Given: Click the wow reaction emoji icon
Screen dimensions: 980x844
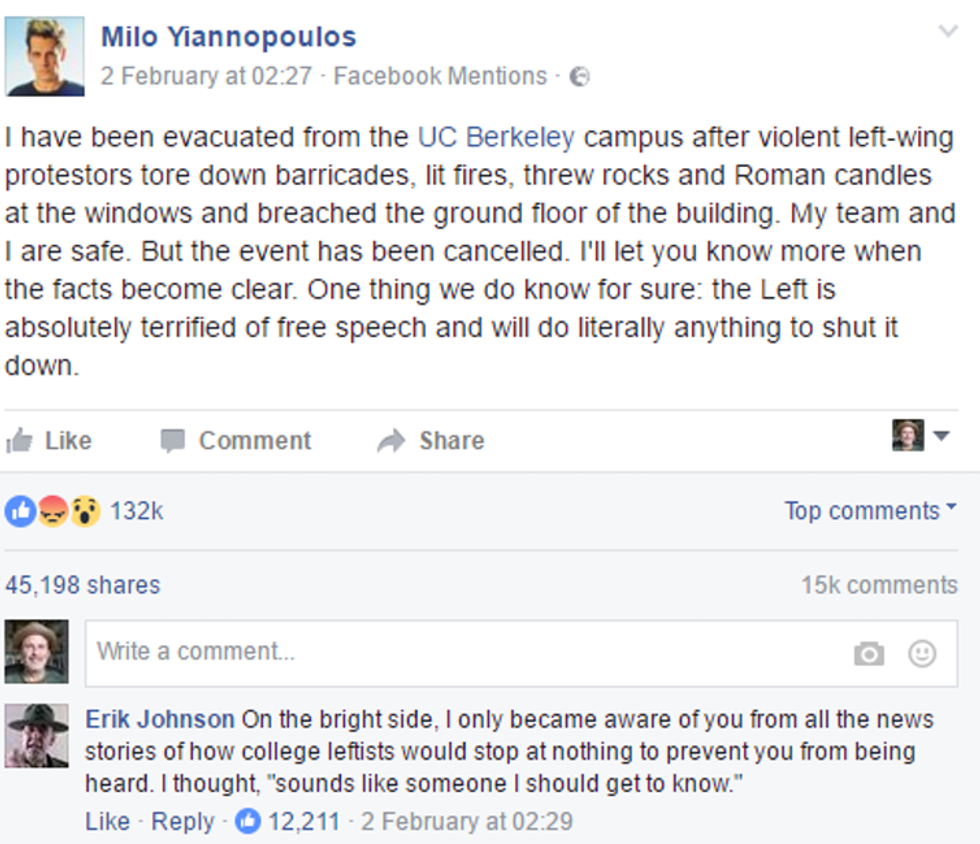Looking at the screenshot, I should click(x=86, y=511).
